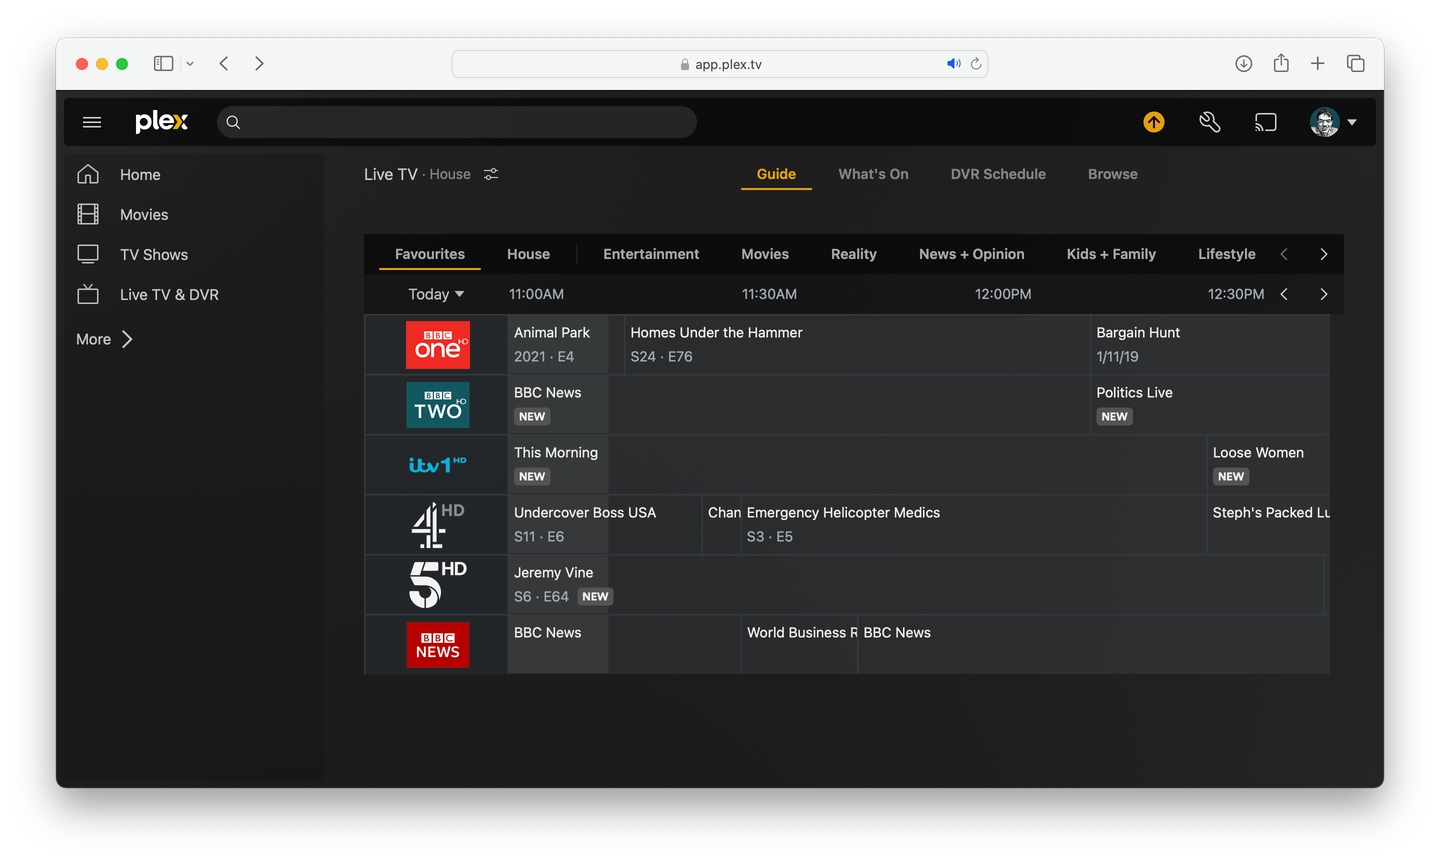Switch to the What's On tab
This screenshot has height=862, width=1440.
pyautogui.click(x=873, y=174)
